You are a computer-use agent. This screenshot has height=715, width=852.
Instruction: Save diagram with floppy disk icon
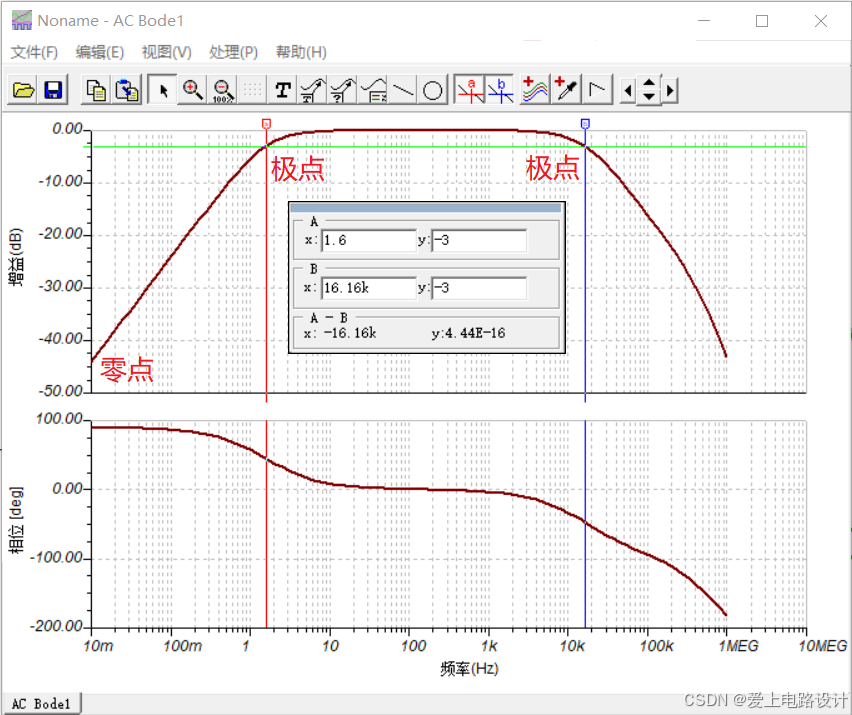click(x=53, y=91)
